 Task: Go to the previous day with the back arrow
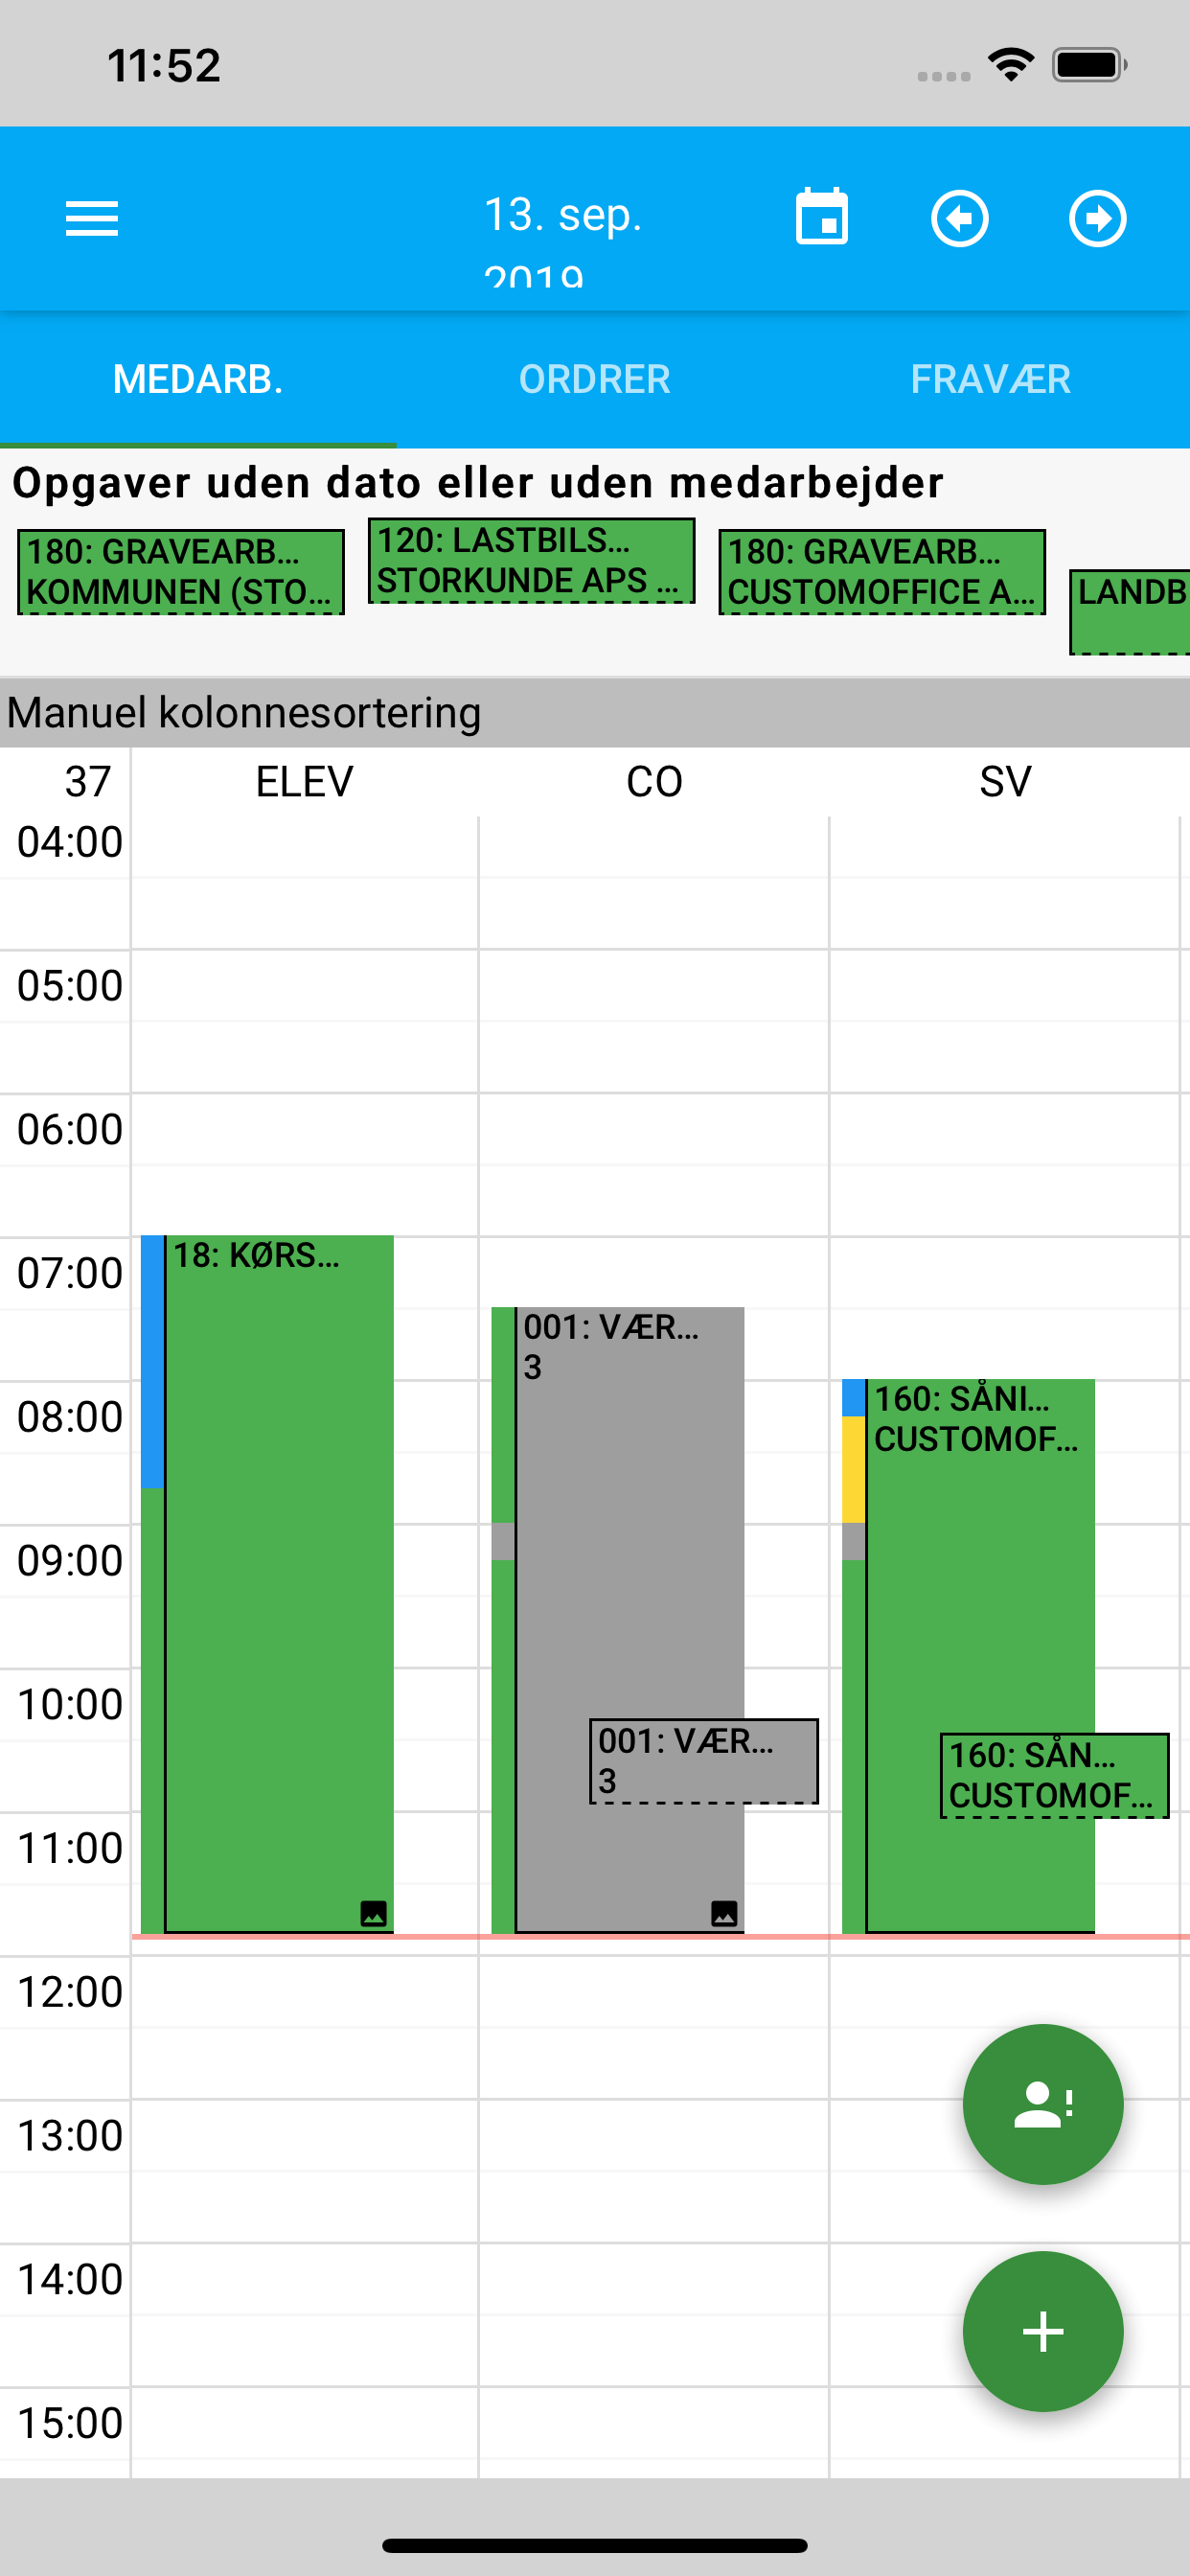click(960, 218)
